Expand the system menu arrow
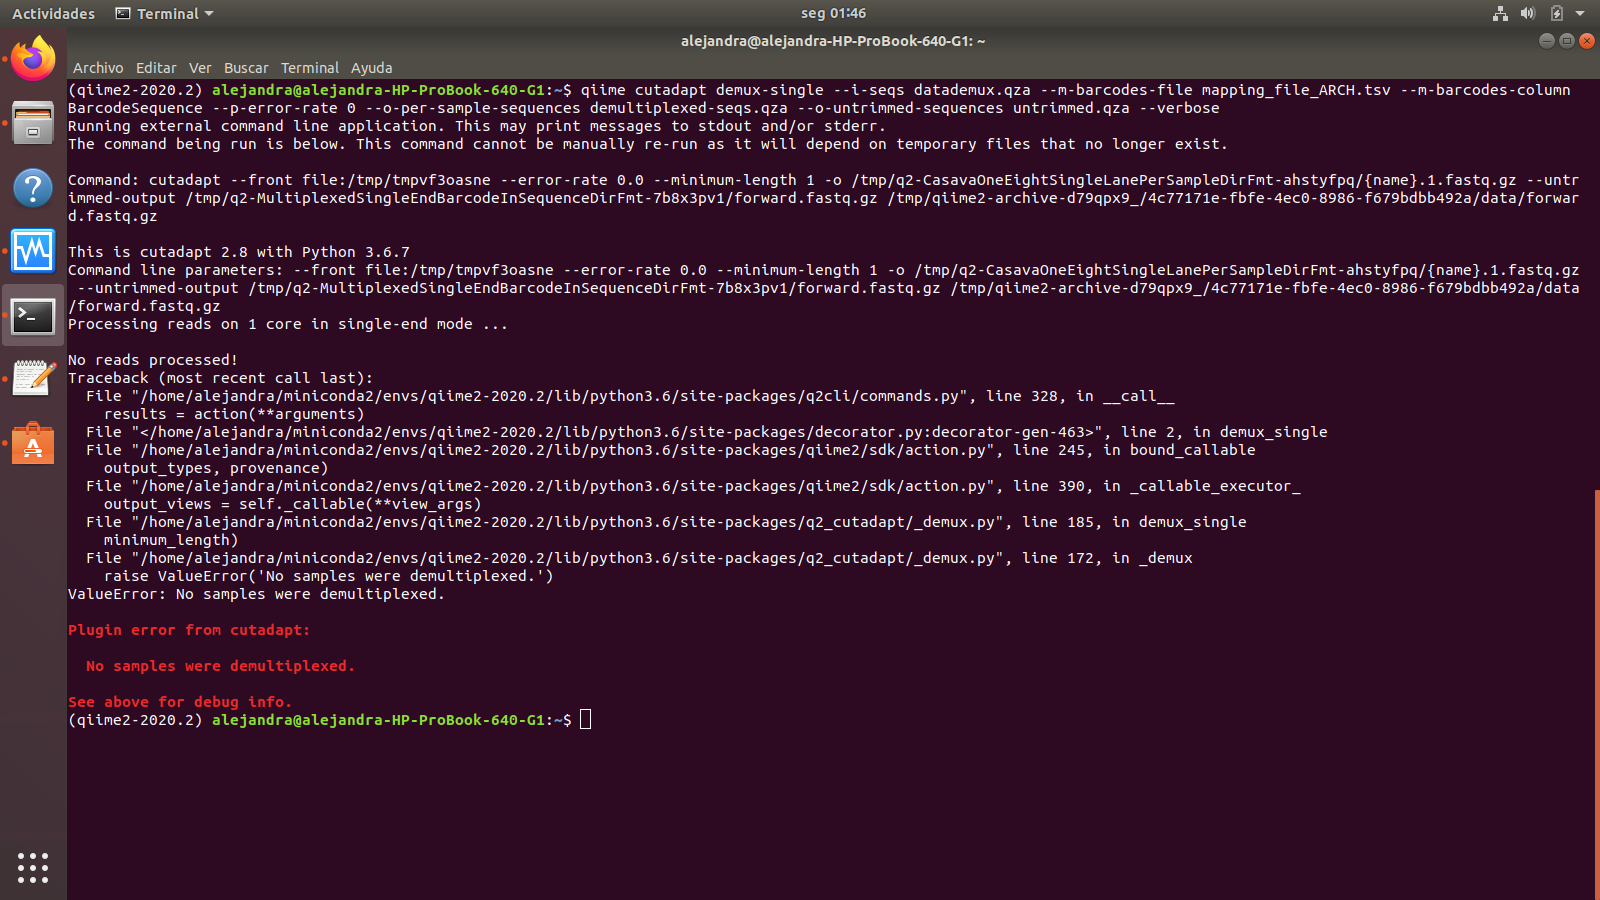 tap(1580, 14)
